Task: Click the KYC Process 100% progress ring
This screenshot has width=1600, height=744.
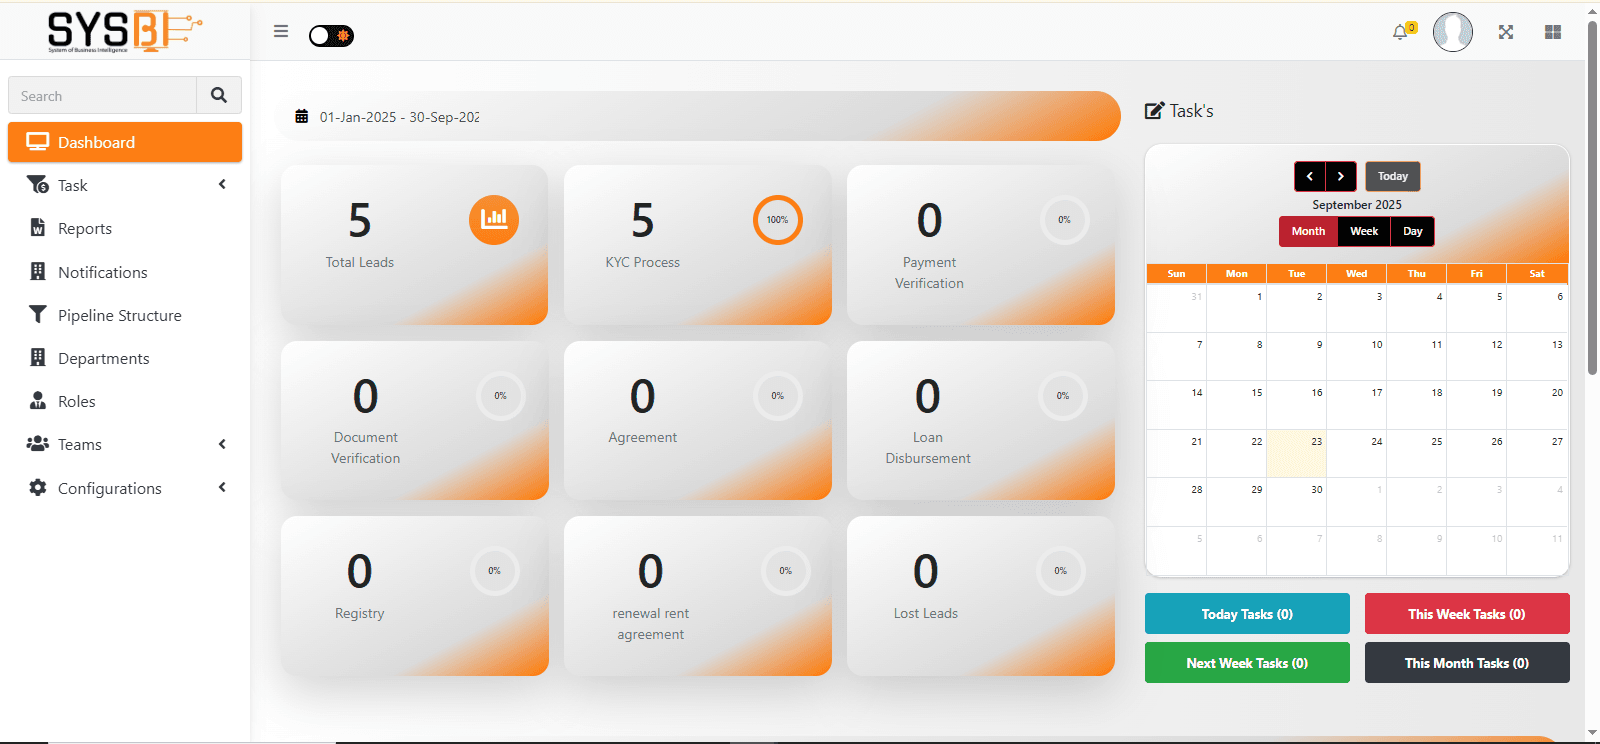Action: 777,220
